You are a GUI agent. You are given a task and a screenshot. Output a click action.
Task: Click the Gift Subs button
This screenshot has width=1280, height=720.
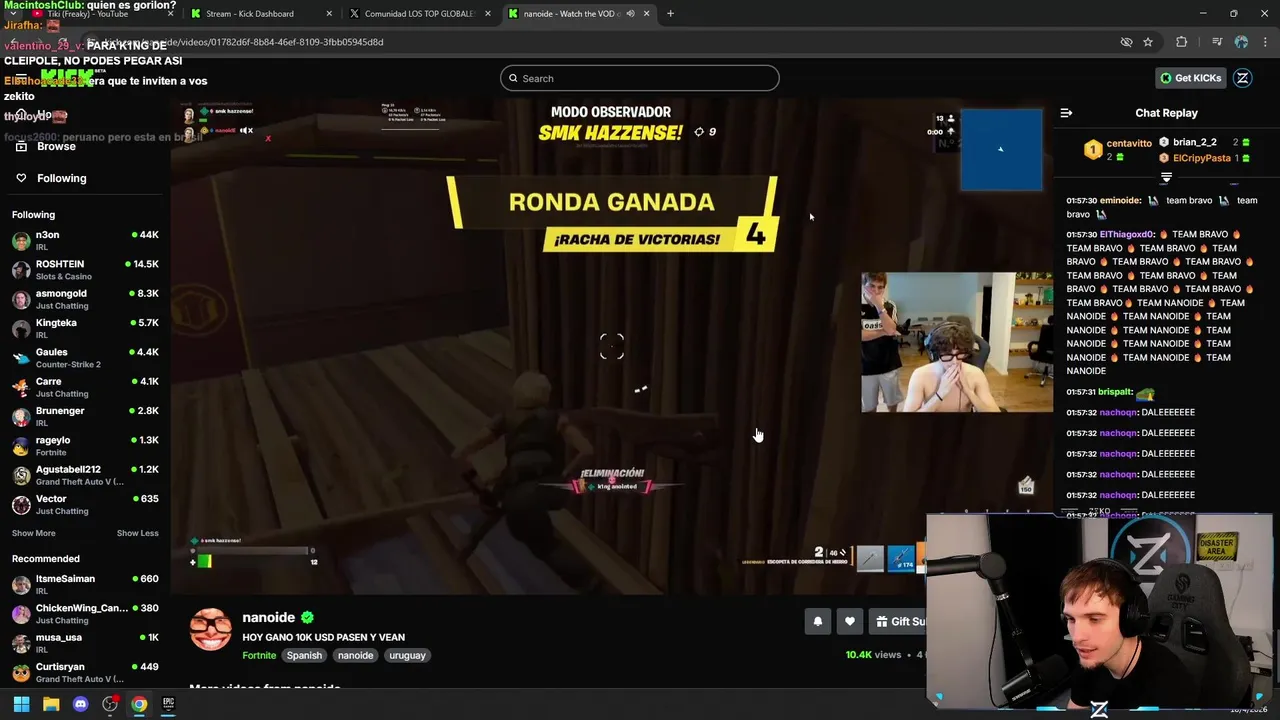point(898,621)
